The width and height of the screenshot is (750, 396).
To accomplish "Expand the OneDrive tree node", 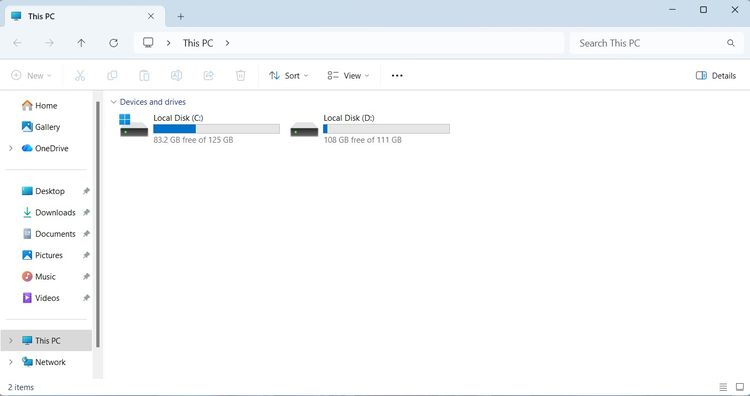I will (11, 148).
